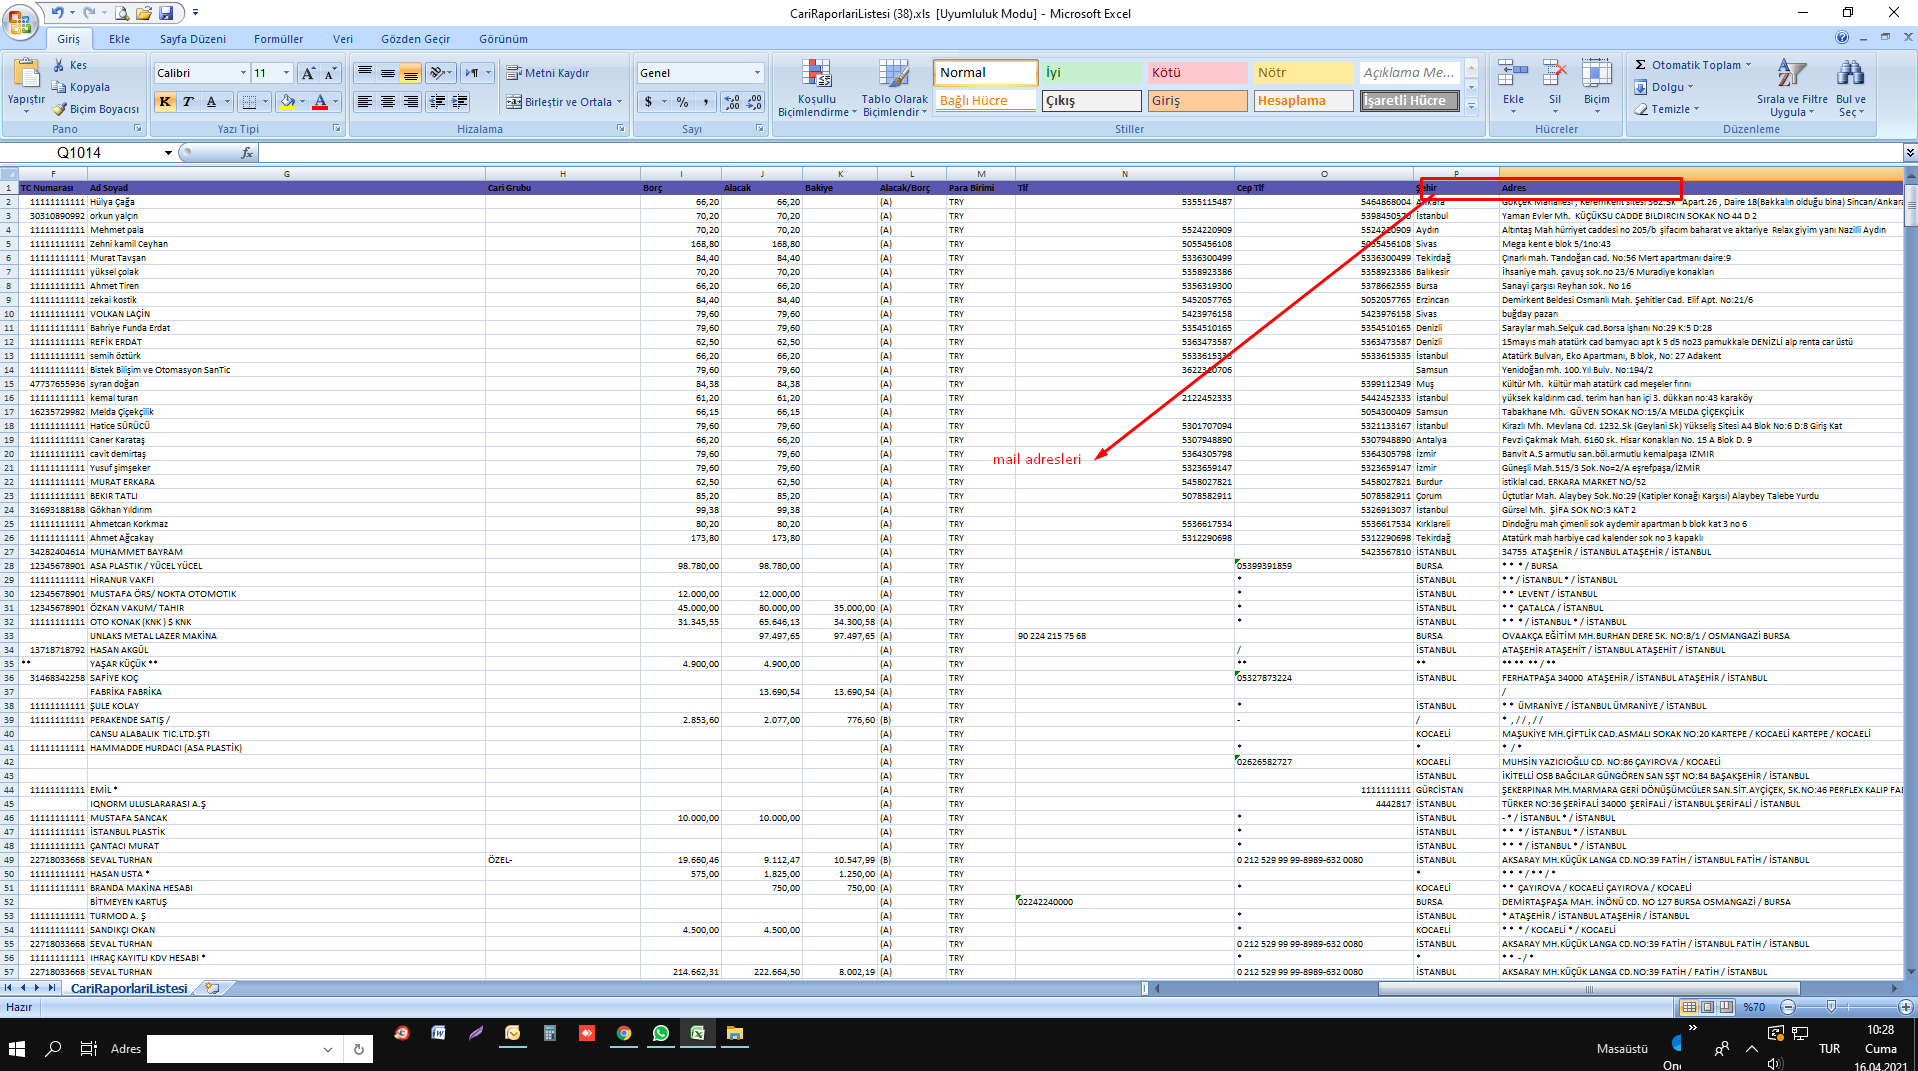Screen dimensions: 1918x1071
Task: Apply the Kötü cell style
Action: point(1196,73)
